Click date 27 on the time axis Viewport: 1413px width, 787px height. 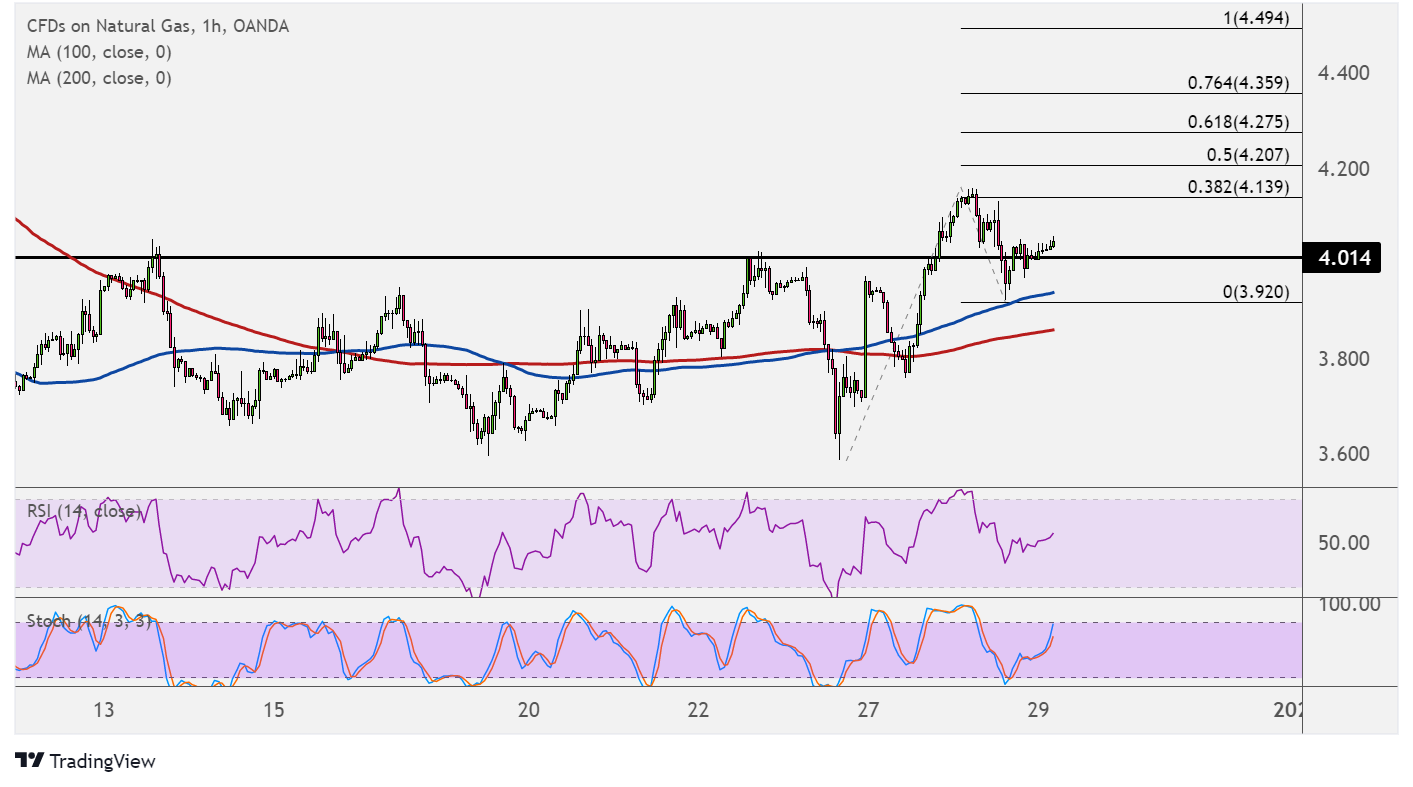pyautogui.click(x=868, y=710)
